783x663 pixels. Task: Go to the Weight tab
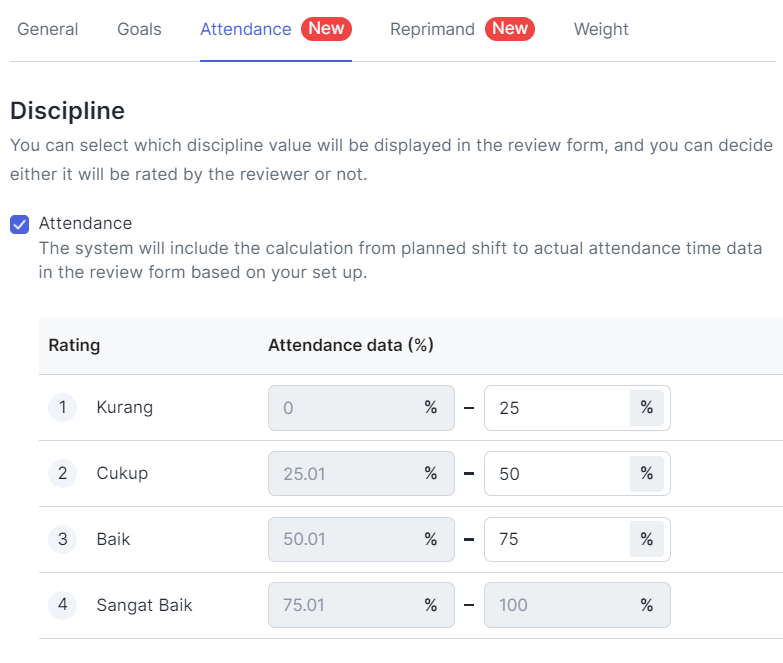click(601, 29)
